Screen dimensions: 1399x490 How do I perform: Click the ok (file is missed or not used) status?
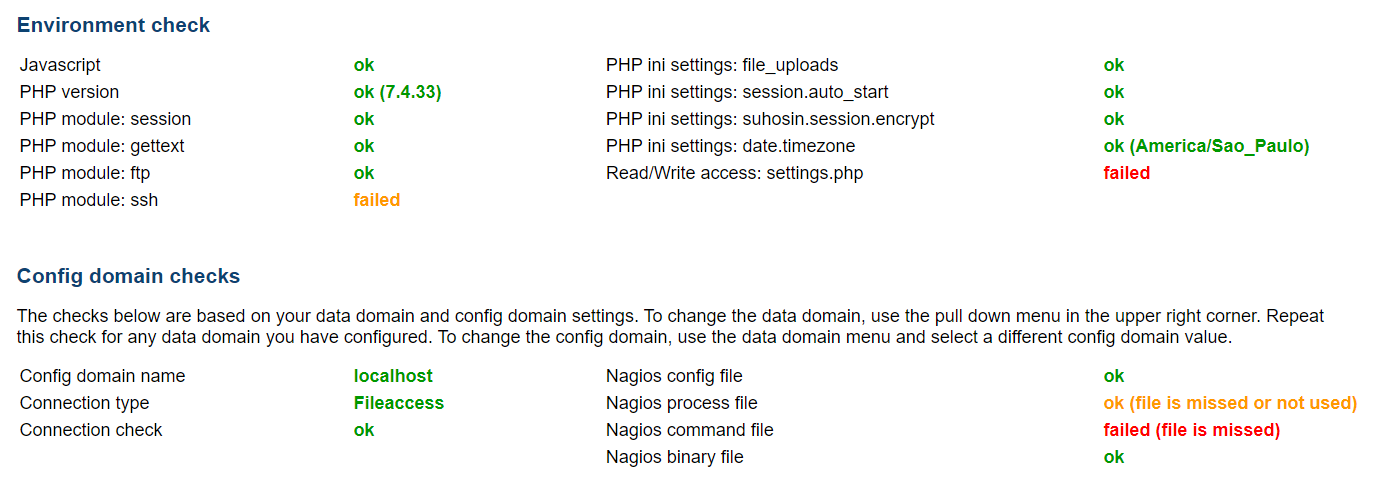pyautogui.click(x=1230, y=403)
